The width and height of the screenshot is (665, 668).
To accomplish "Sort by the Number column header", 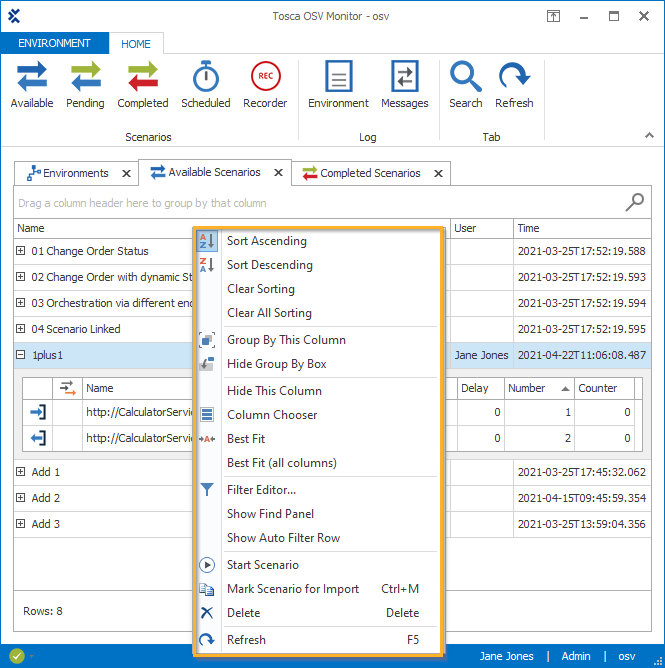I will tap(527, 388).
